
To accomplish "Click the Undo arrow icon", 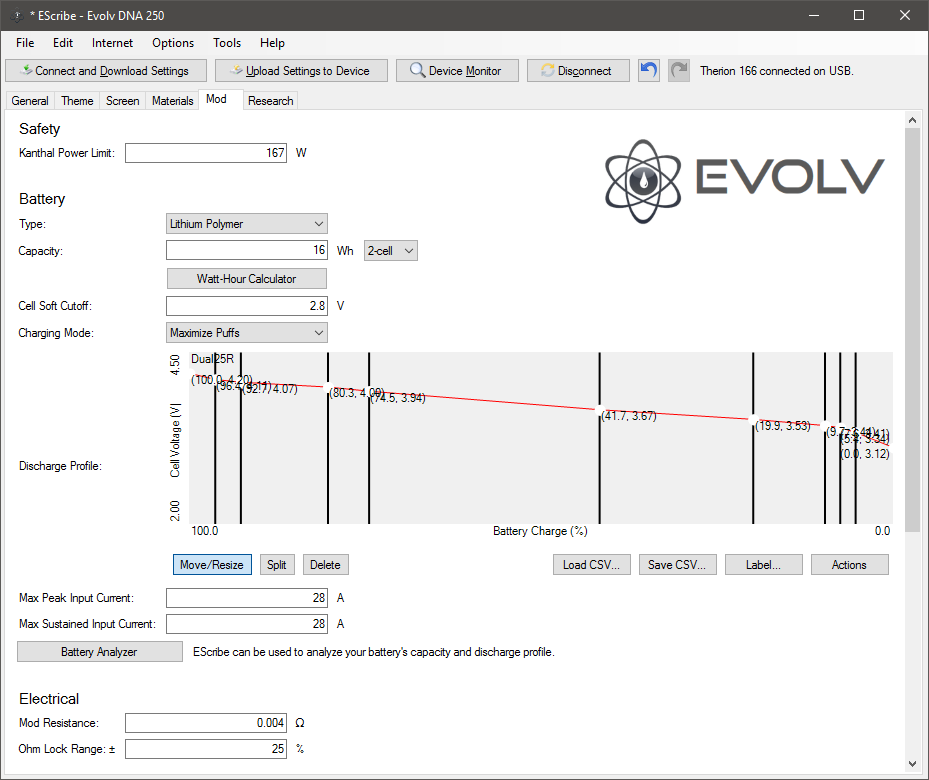I will coord(649,71).
